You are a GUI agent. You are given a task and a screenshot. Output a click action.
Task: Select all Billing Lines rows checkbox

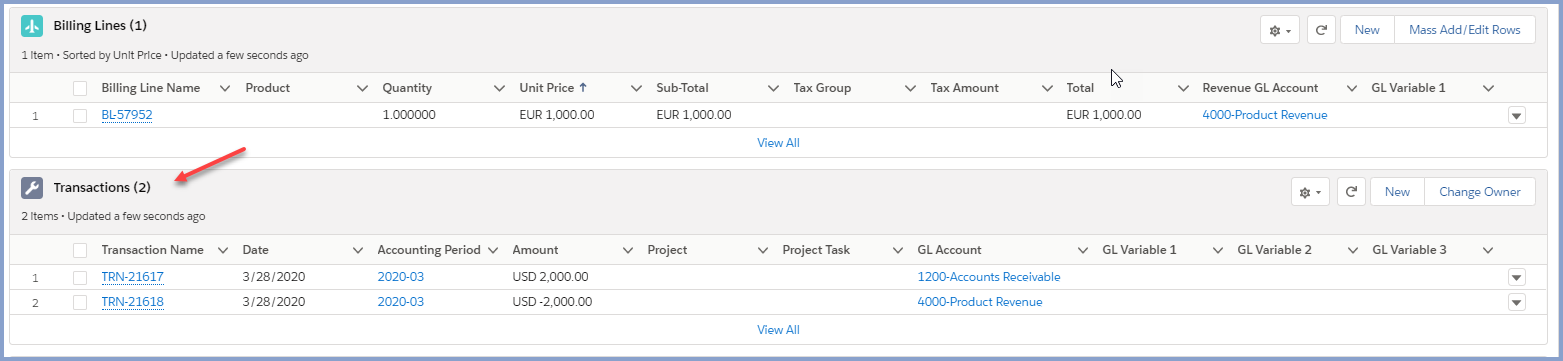click(x=80, y=88)
